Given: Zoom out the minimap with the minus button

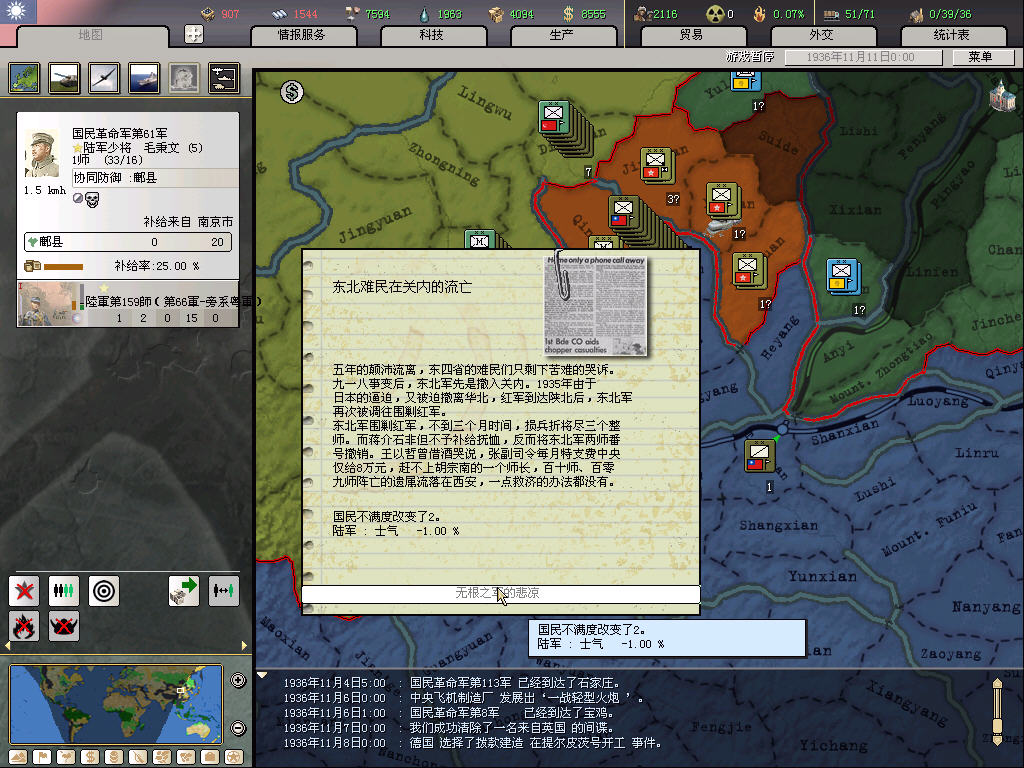Looking at the screenshot, I should click(x=238, y=728).
